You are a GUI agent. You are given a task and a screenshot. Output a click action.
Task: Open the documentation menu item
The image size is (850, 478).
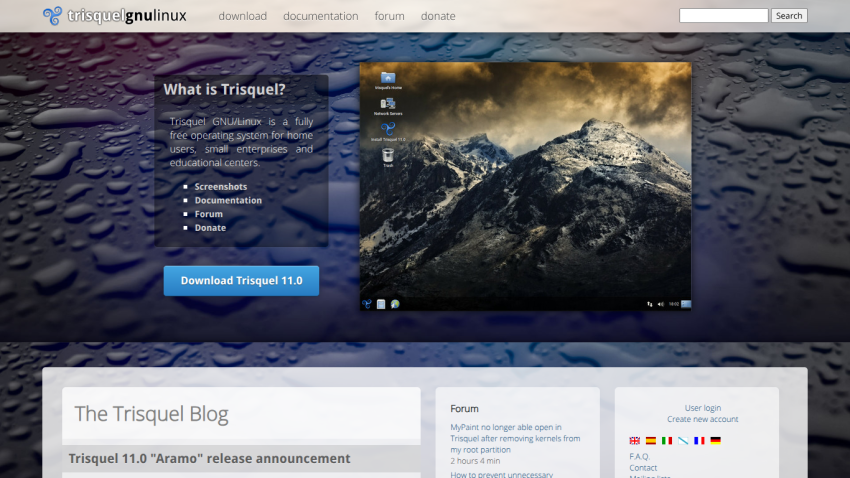click(x=320, y=16)
